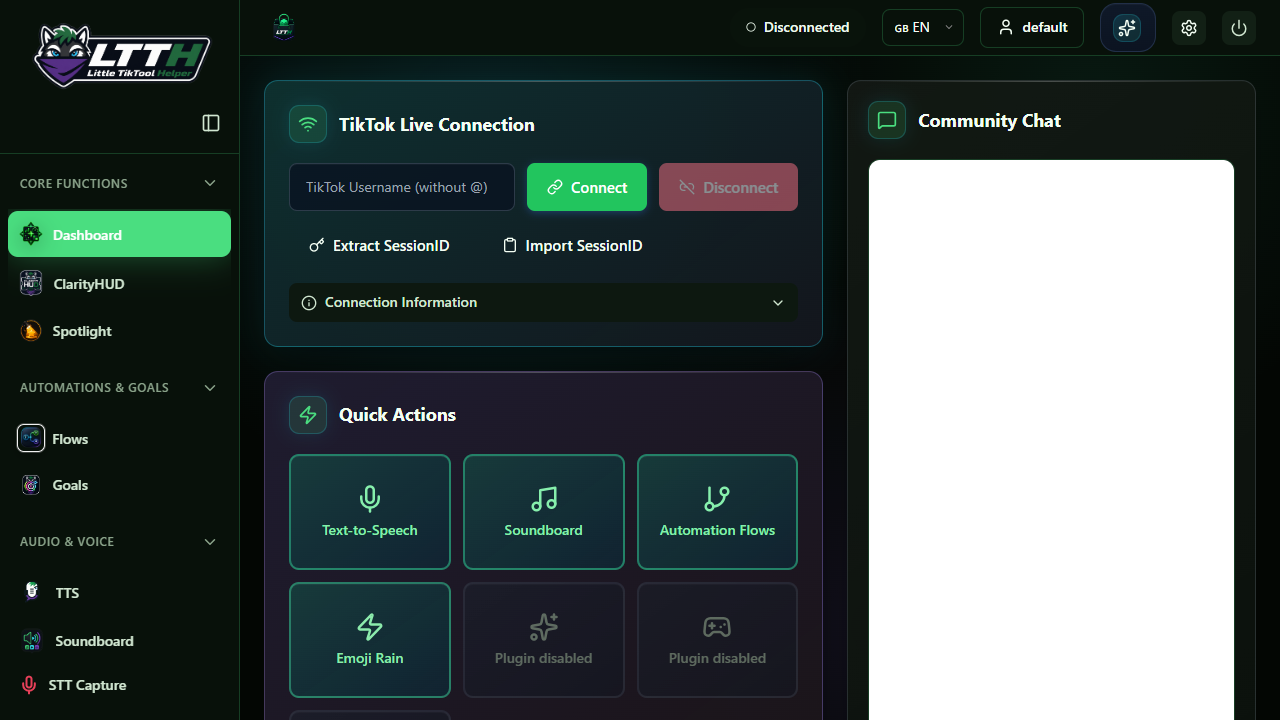Click Import SessionID
1280x720 pixels.
572,245
